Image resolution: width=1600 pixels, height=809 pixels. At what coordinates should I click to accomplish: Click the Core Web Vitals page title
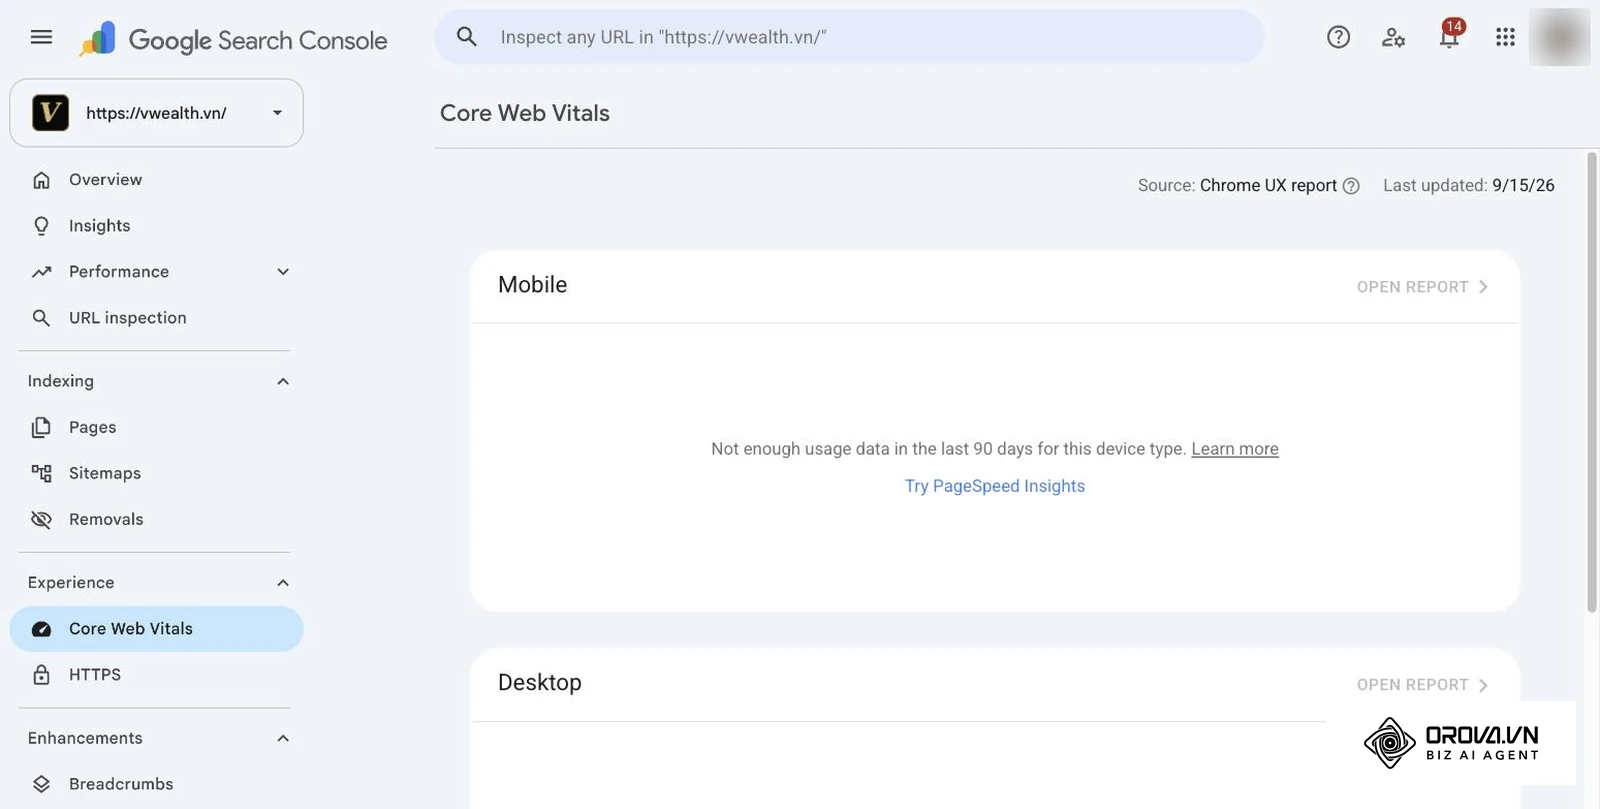(x=525, y=113)
